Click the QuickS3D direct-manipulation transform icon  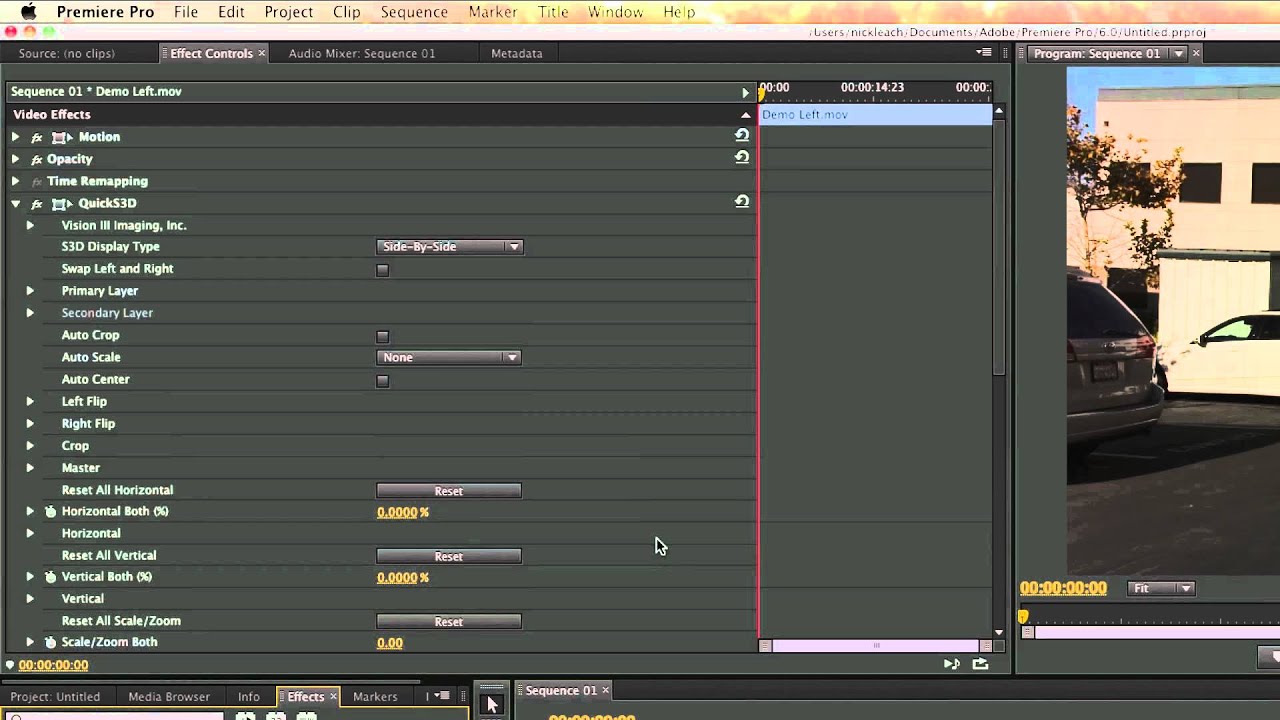(62, 203)
